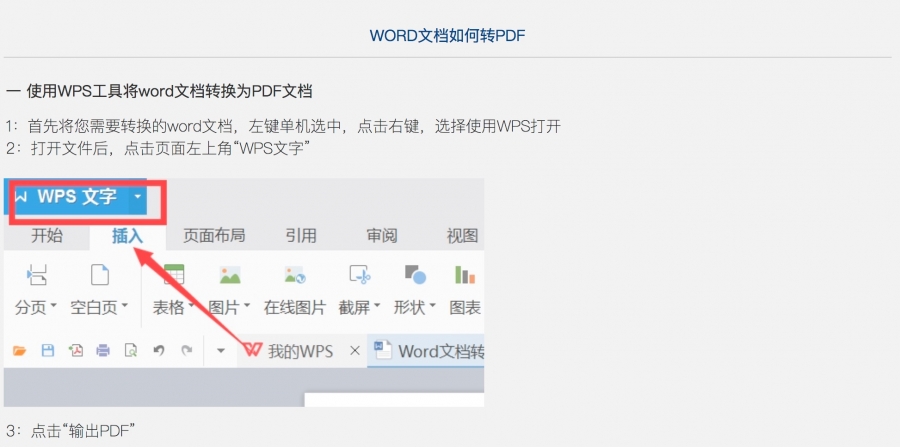Click the export to PDF quick toolbar icon
This screenshot has height=447, width=900.
[x=75, y=351]
